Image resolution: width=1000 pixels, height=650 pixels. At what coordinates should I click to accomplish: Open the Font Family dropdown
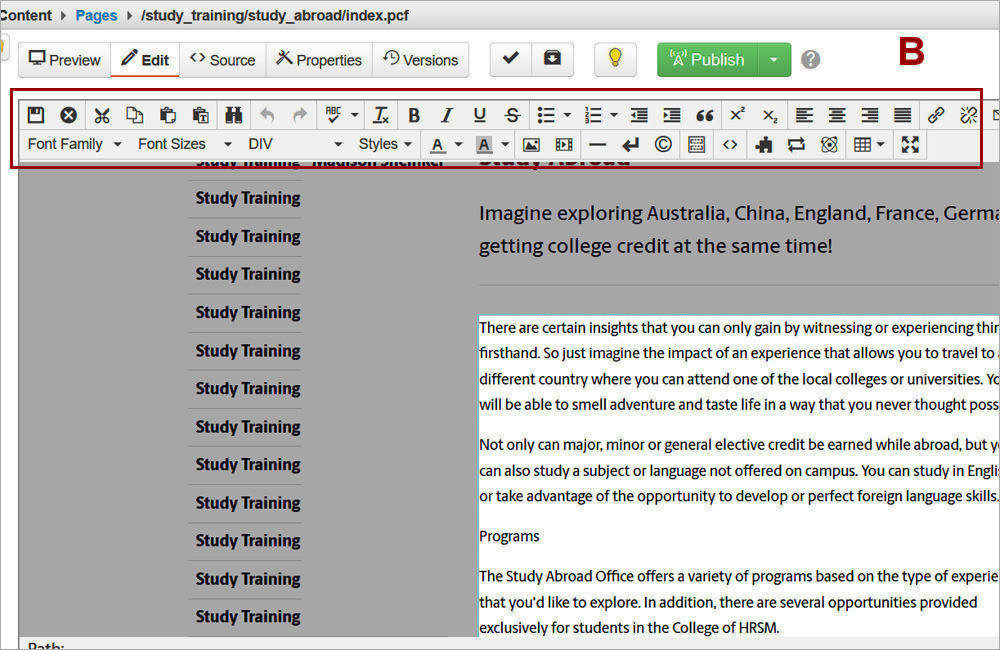pyautogui.click(x=72, y=144)
